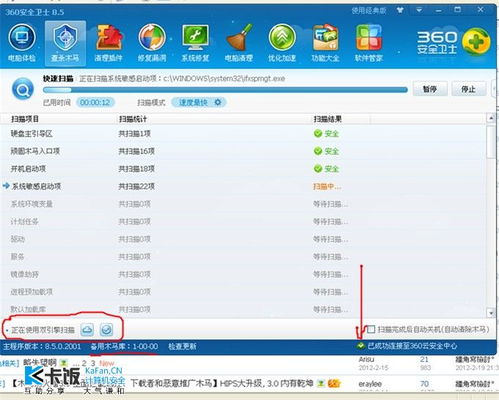
Task: Click the scan progress bar
Action: click(x=225, y=90)
